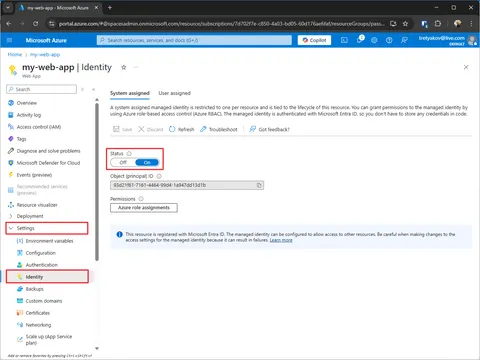This screenshot has width=480, height=360.
Task: Open Cloud Shell from the header
Action: 344,40
